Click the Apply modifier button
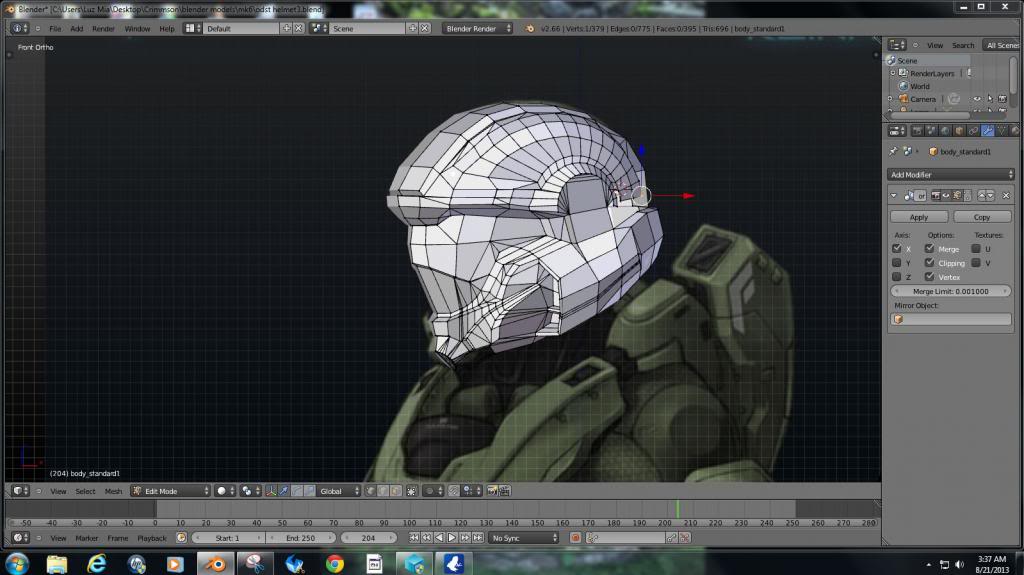Viewport: 1024px width, 575px height. (x=919, y=217)
